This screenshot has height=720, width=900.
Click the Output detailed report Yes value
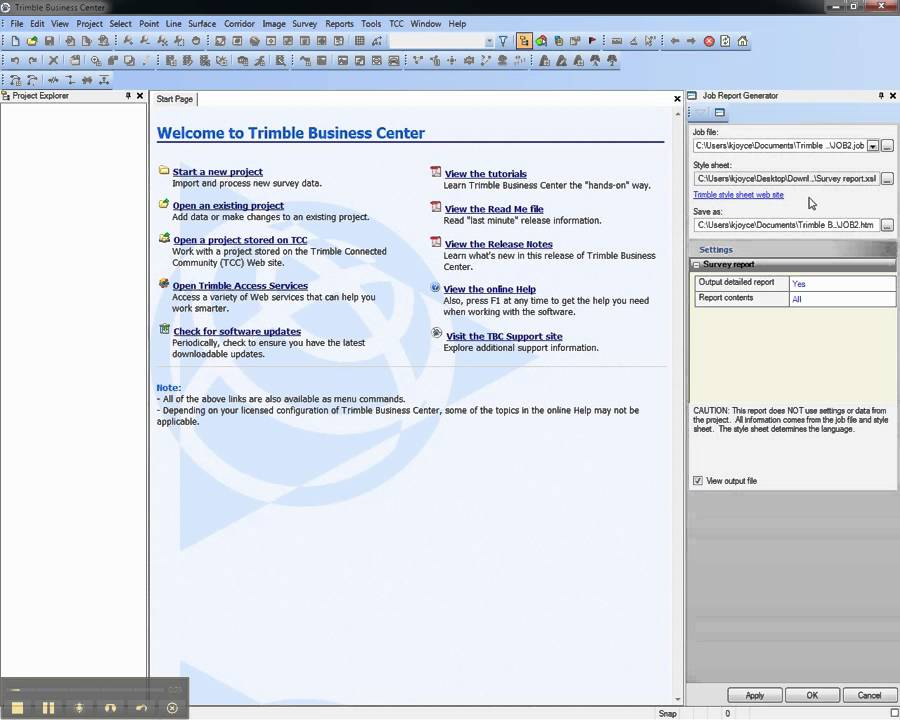[x=843, y=283]
